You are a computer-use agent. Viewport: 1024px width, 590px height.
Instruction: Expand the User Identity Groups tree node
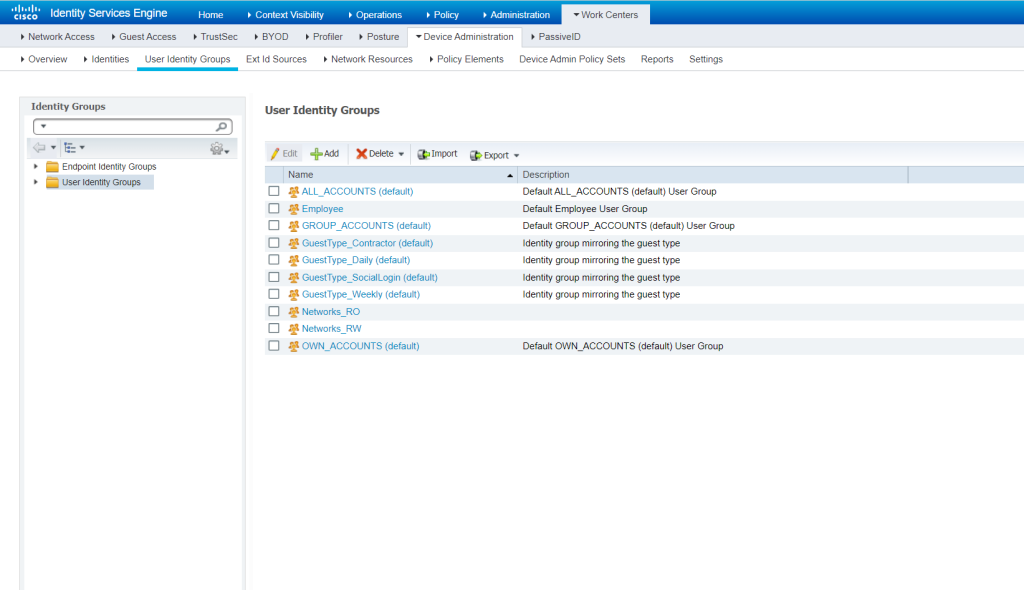36,182
